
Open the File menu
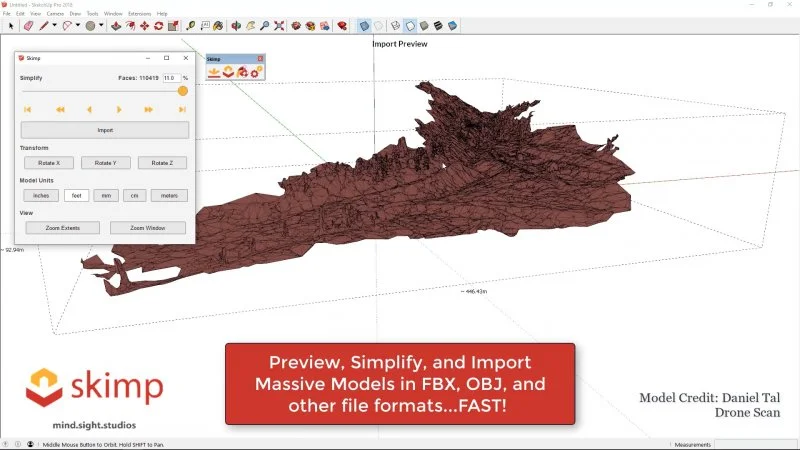coord(7,14)
